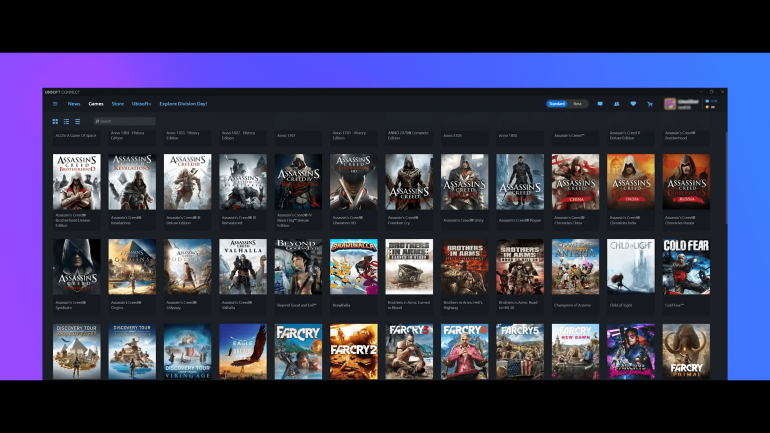Open Assassin's Creed Valhalla cover

pyautogui.click(x=243, y=267)
